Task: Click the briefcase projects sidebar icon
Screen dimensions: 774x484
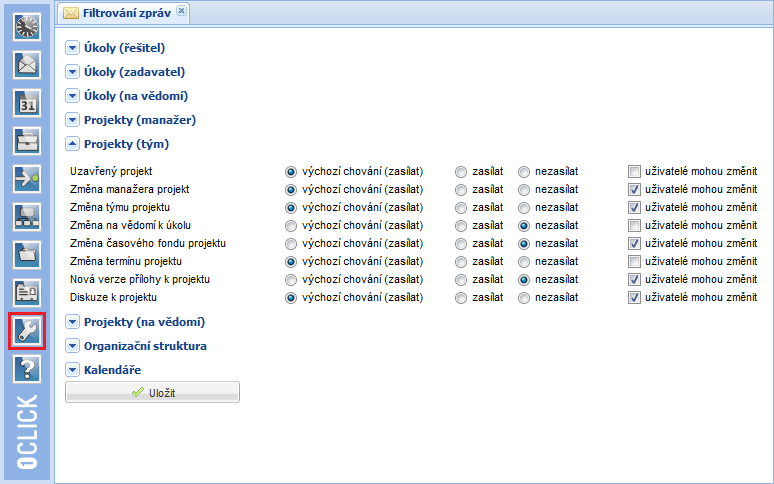Action: tap(26, 140)
